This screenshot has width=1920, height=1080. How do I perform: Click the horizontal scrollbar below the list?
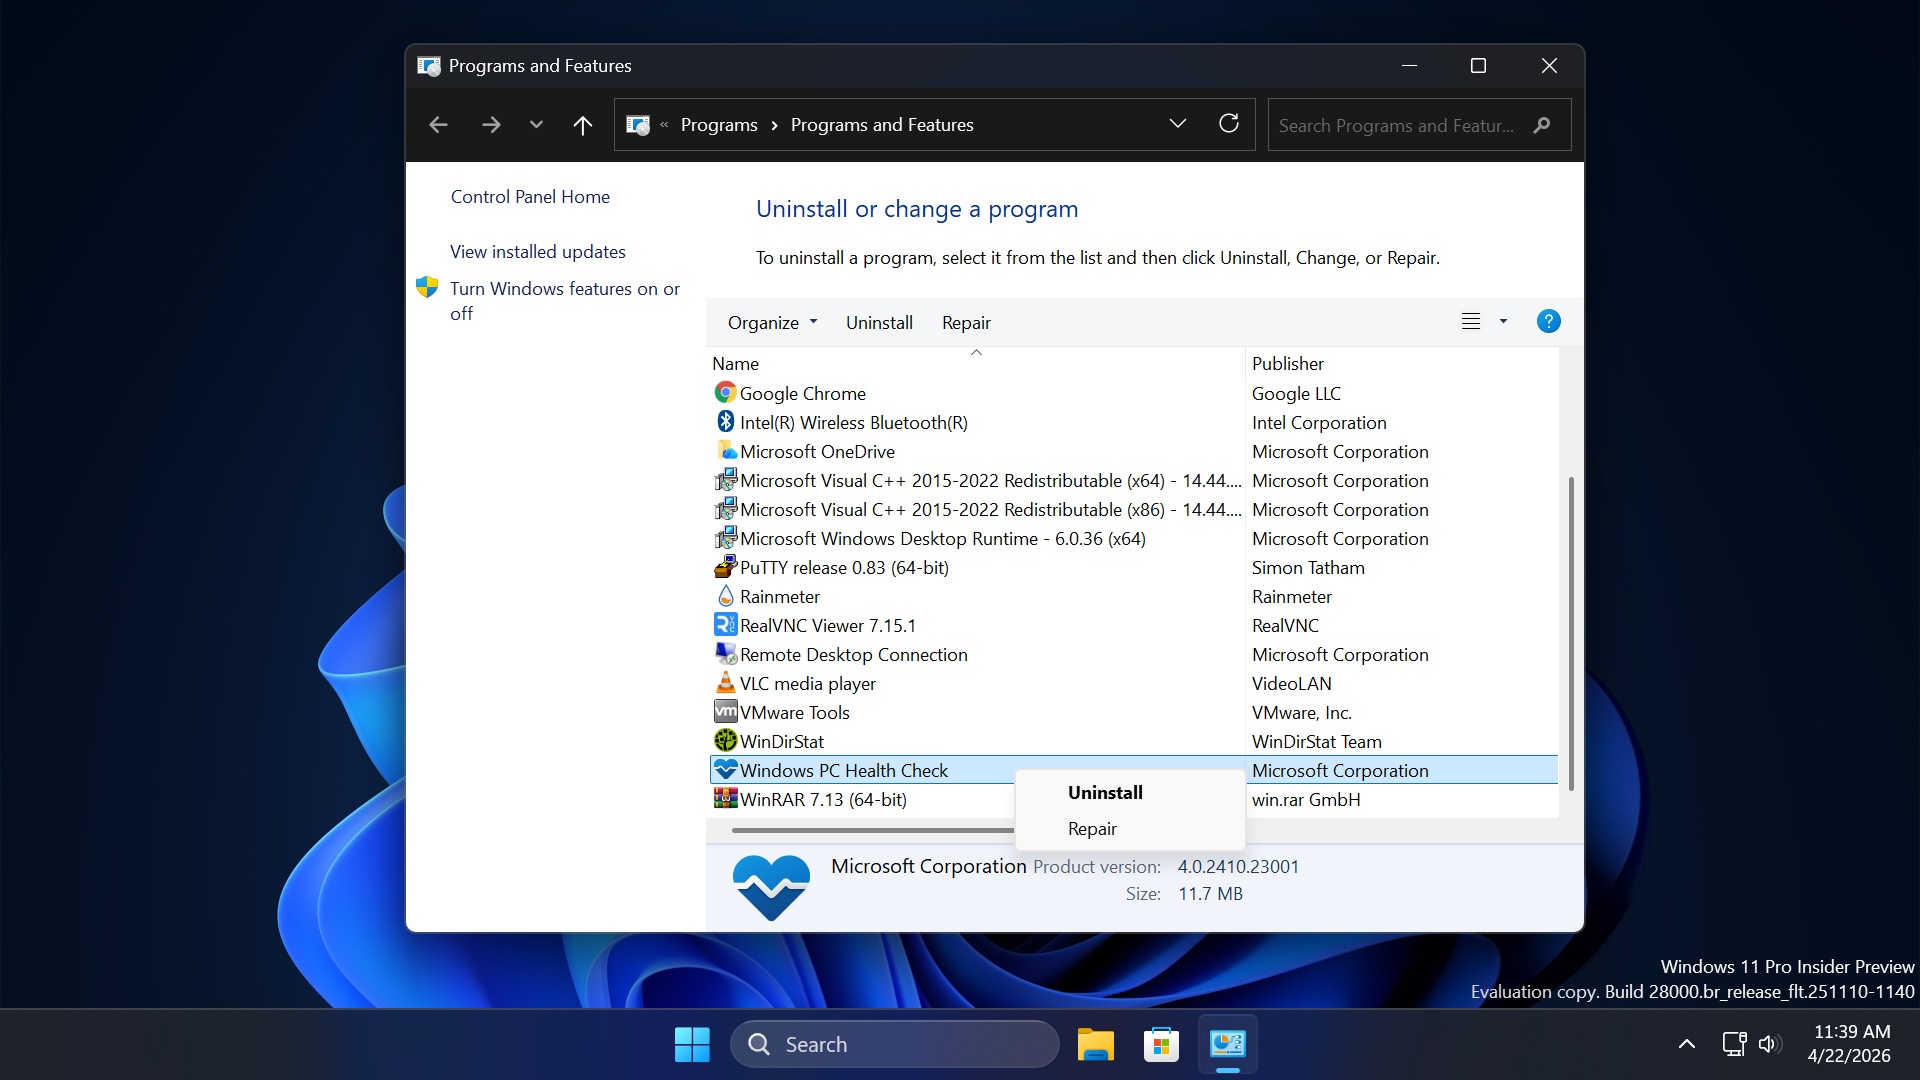tap(870, 830)
